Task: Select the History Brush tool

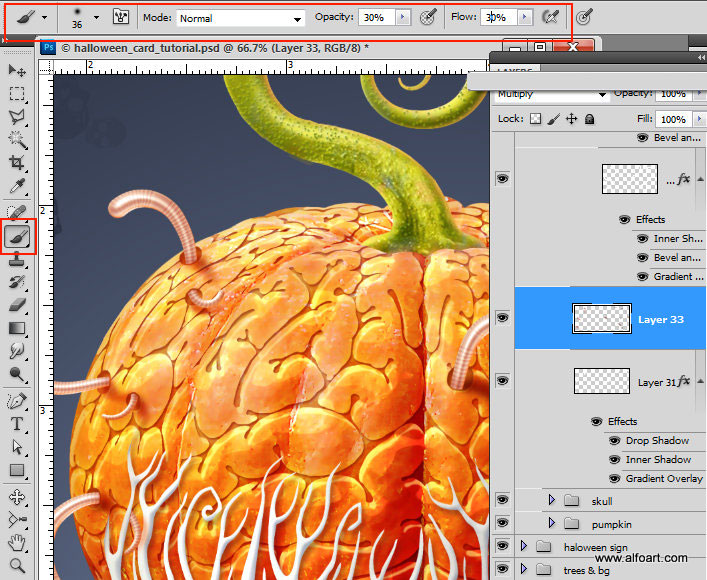Action: pos(17,282)
